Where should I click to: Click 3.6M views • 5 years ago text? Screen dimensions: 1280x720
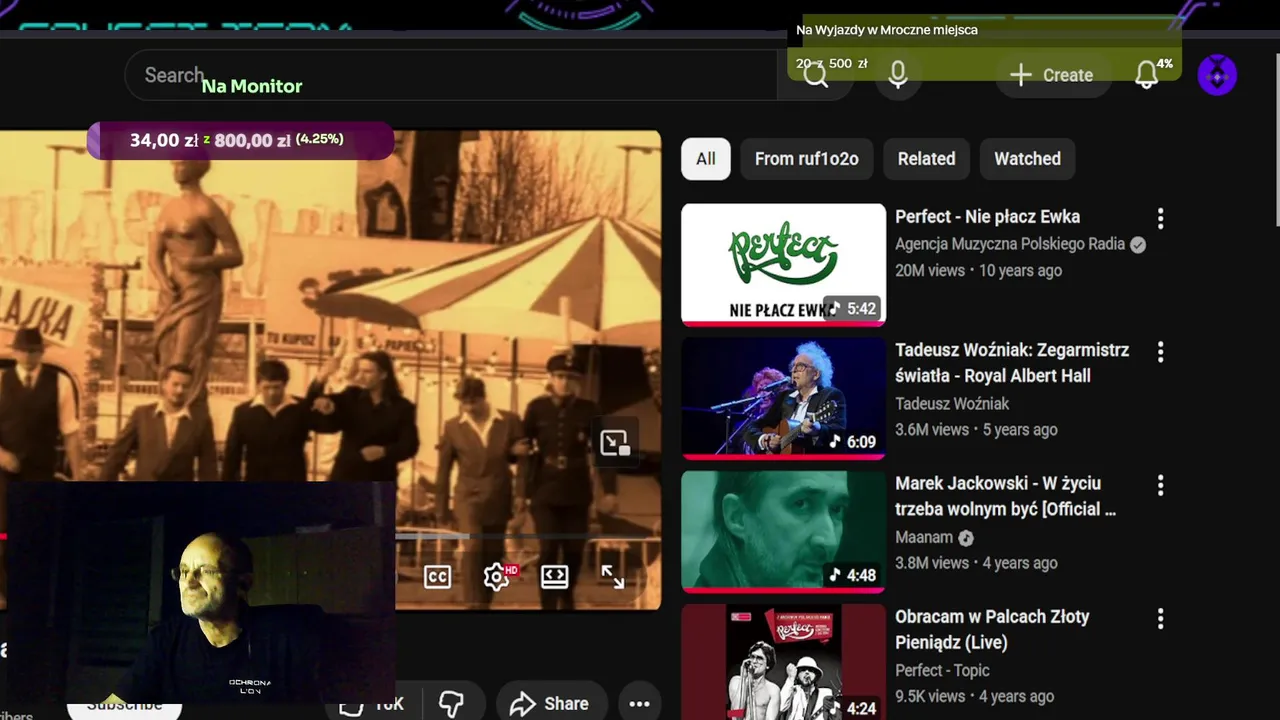click(x=976, y=429)
